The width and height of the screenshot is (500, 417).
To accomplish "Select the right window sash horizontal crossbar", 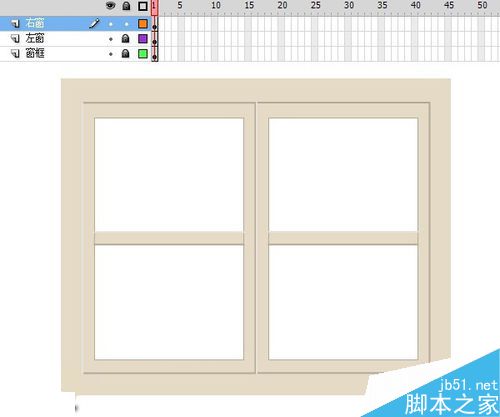I will (343, 238).
